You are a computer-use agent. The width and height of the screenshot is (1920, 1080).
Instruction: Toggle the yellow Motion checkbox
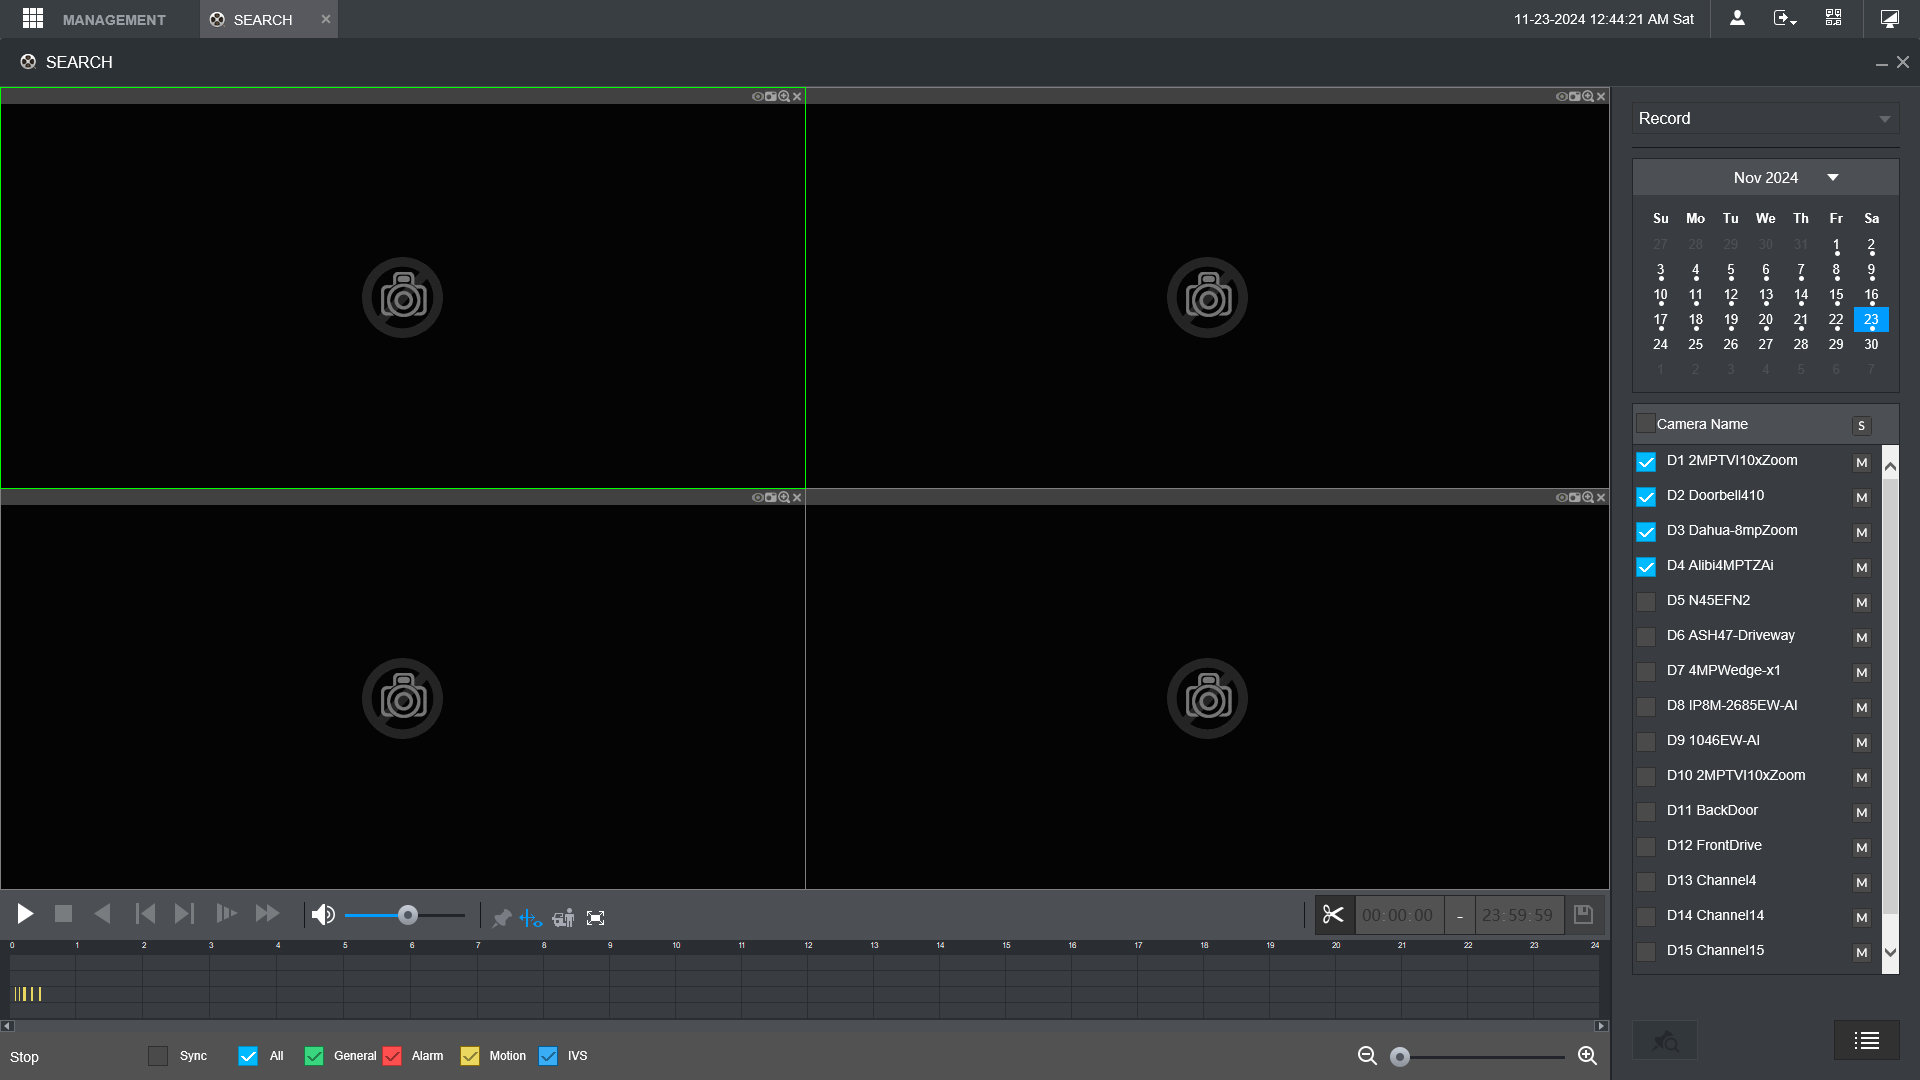[470, 1056]
